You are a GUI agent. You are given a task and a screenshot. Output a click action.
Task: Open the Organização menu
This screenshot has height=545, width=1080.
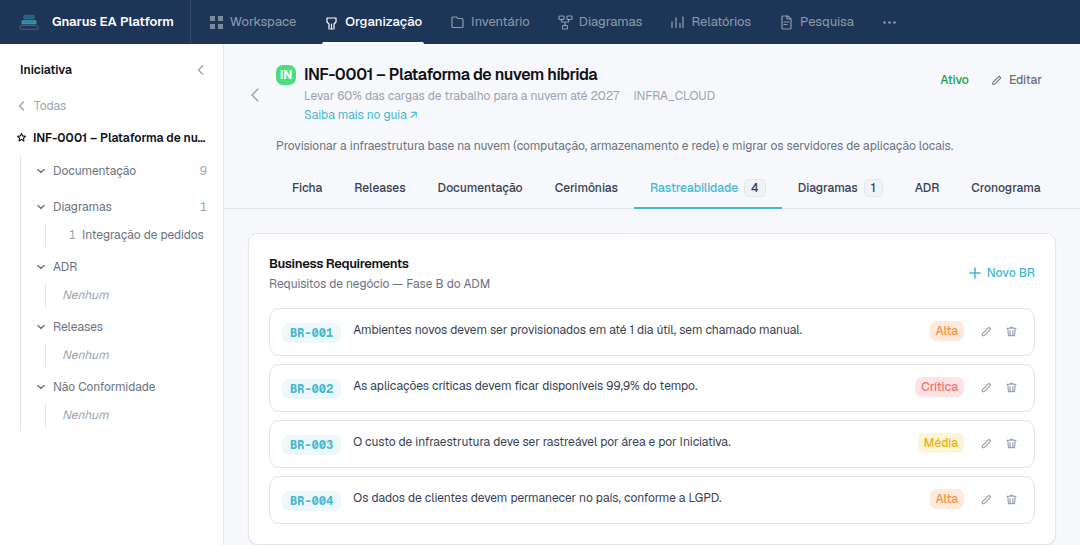coord(374,22)
